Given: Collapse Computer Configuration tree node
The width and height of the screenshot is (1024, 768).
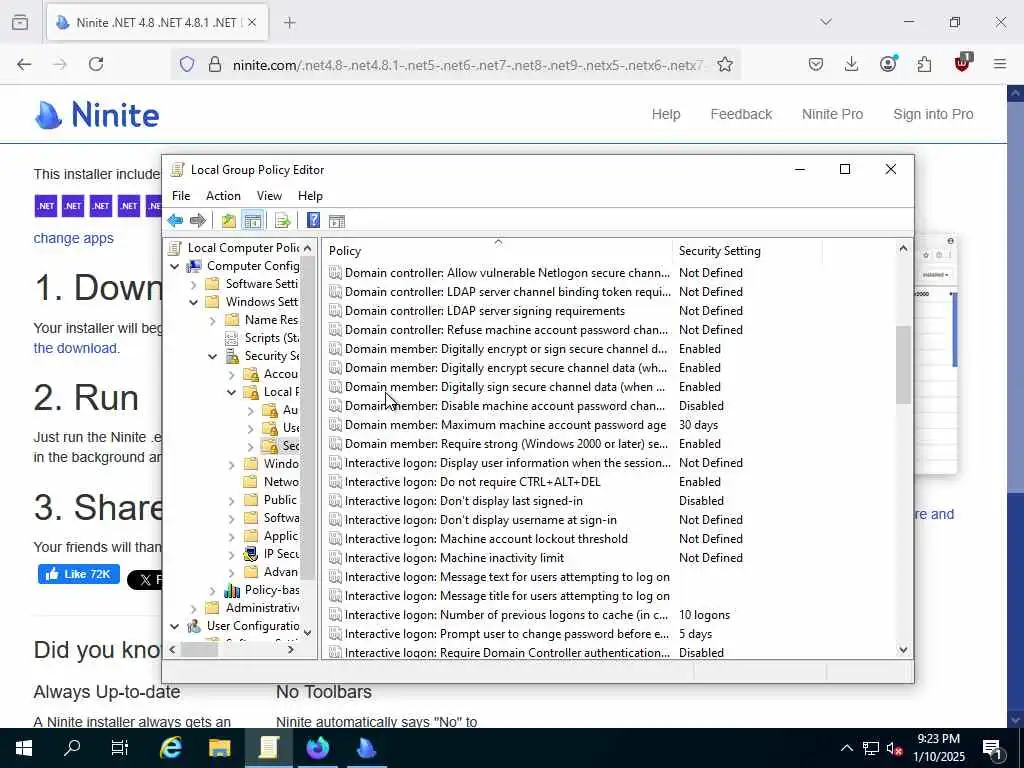Looking at the screenshot, I should point(174,266).
